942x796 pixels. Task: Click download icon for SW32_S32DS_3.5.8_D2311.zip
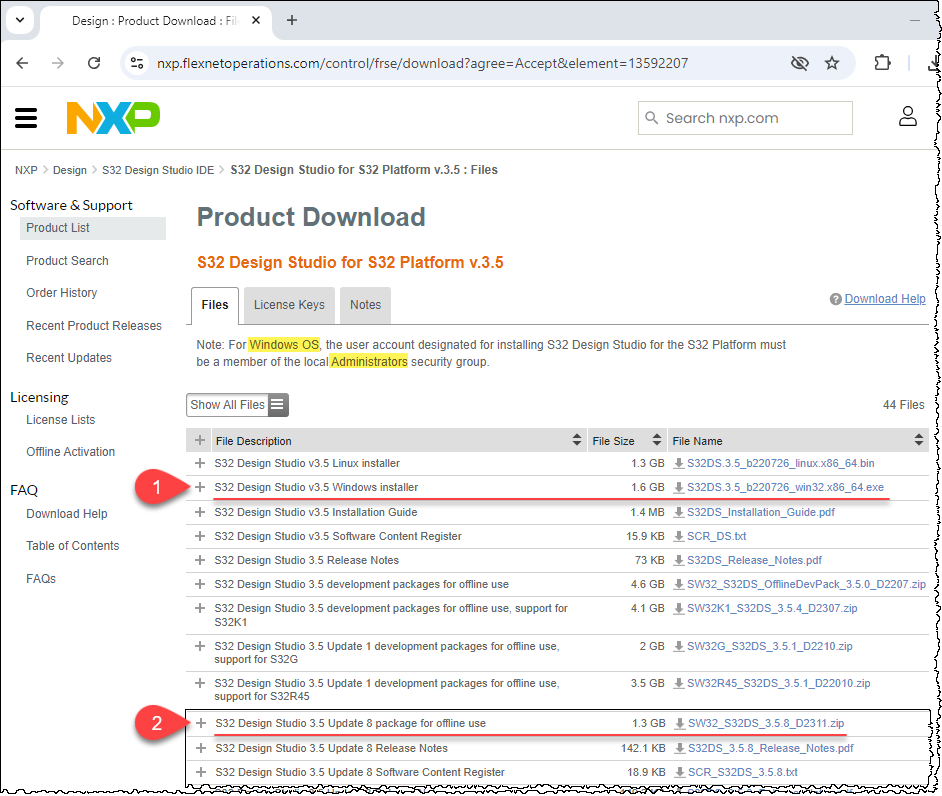pos(680,723)
